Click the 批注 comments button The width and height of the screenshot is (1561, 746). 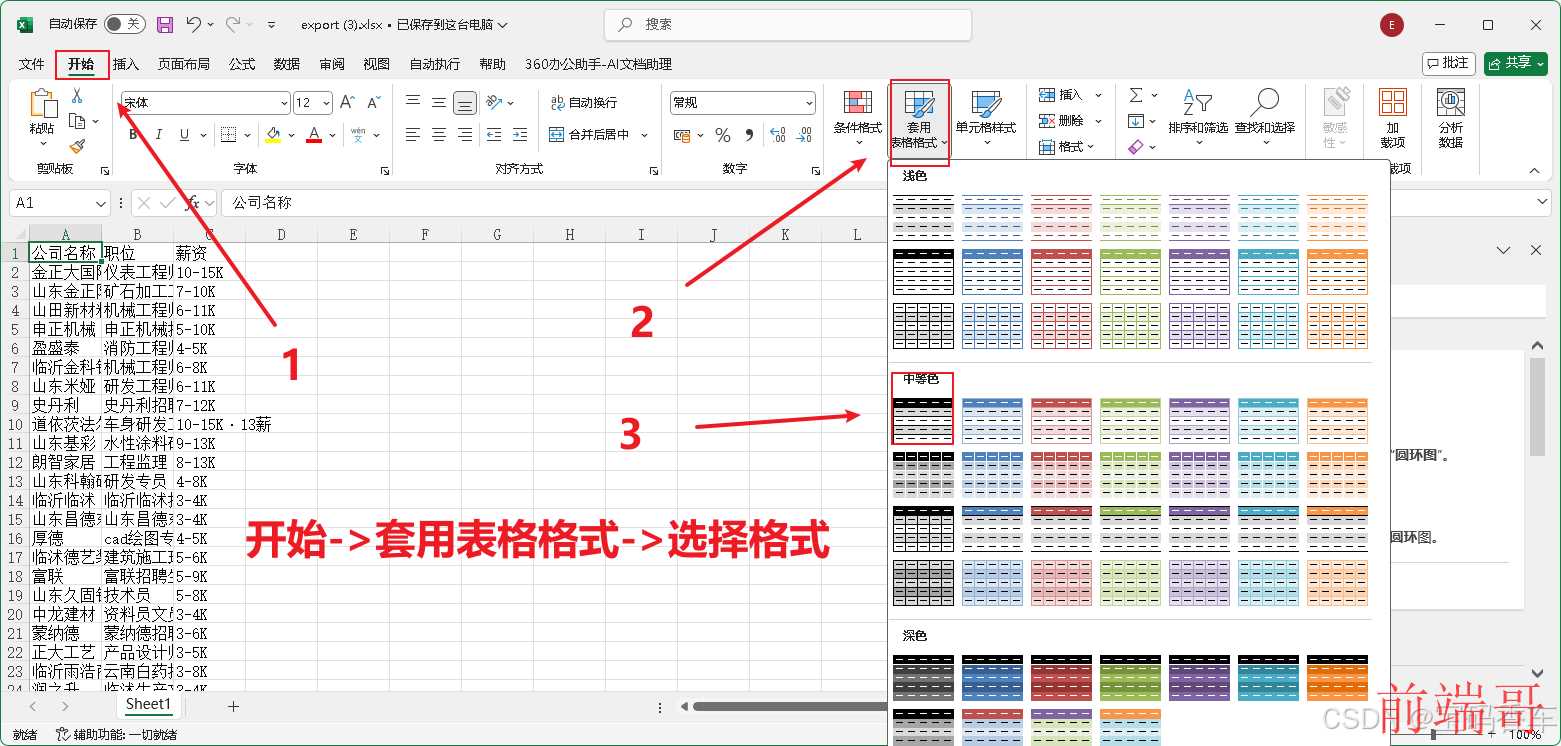click(x=1448, y=63)
